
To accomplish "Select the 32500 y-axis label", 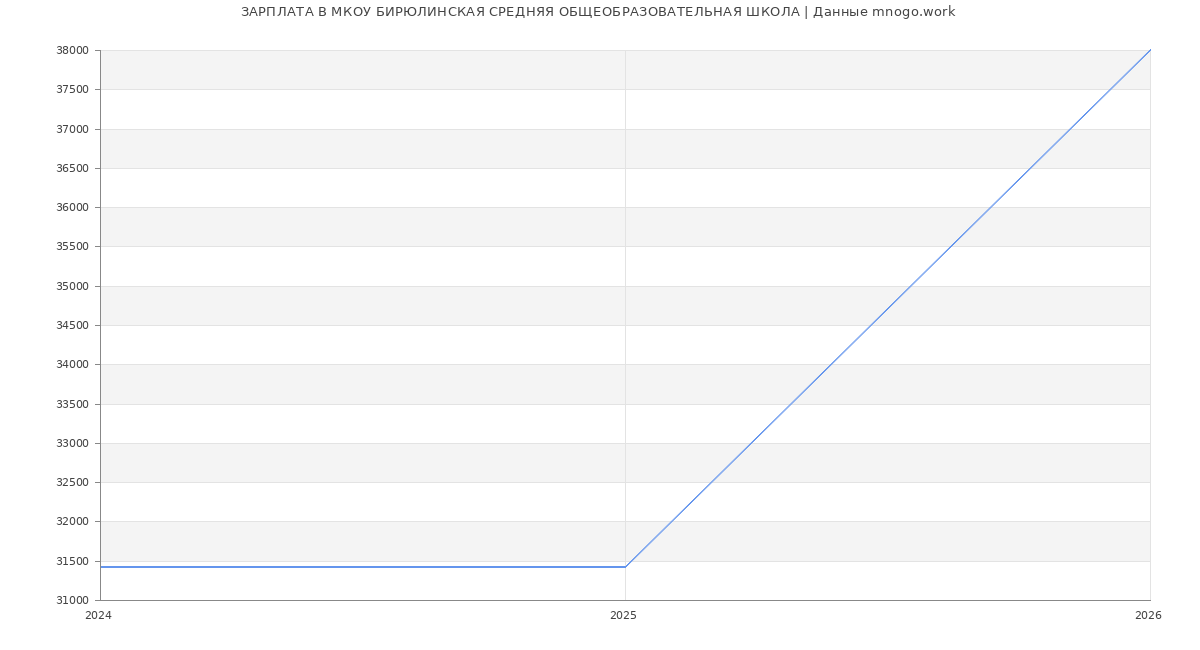I will [x=72, y=483].
